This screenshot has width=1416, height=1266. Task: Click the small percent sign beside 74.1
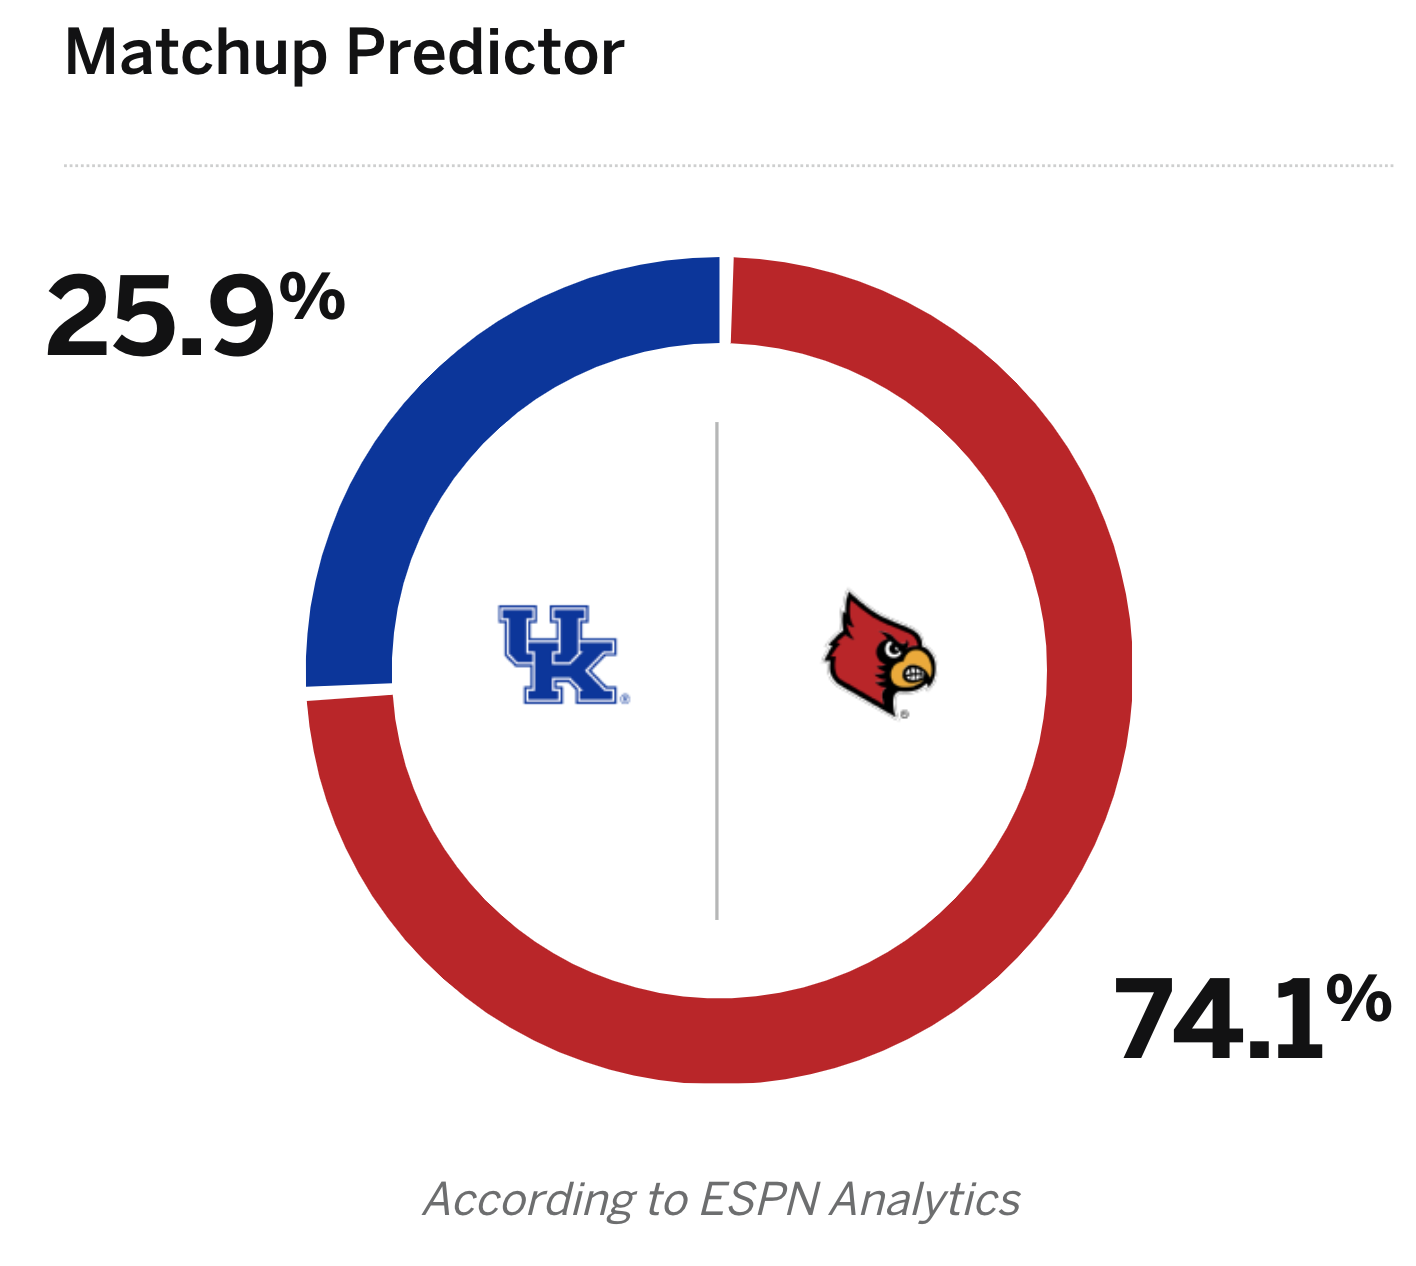click(1359, 999)
